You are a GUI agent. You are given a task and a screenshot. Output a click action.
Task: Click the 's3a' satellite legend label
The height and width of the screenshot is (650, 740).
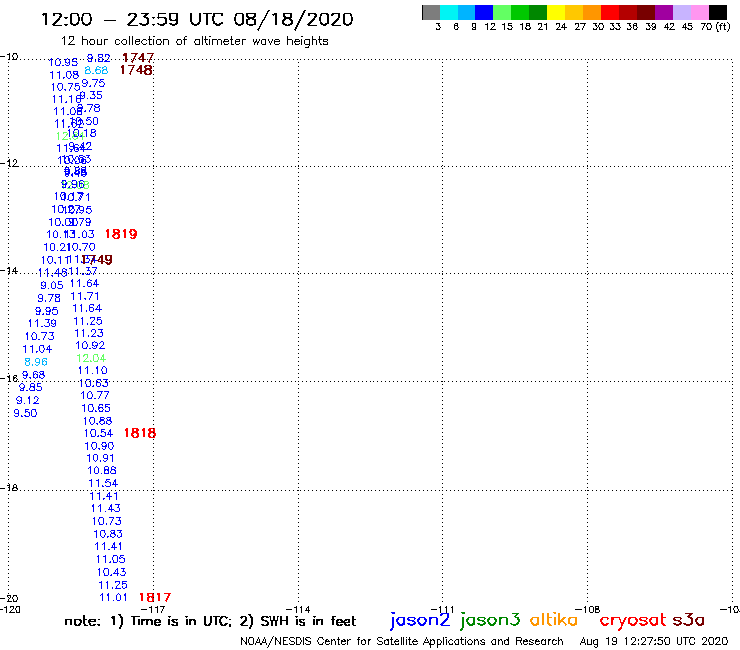688,620
